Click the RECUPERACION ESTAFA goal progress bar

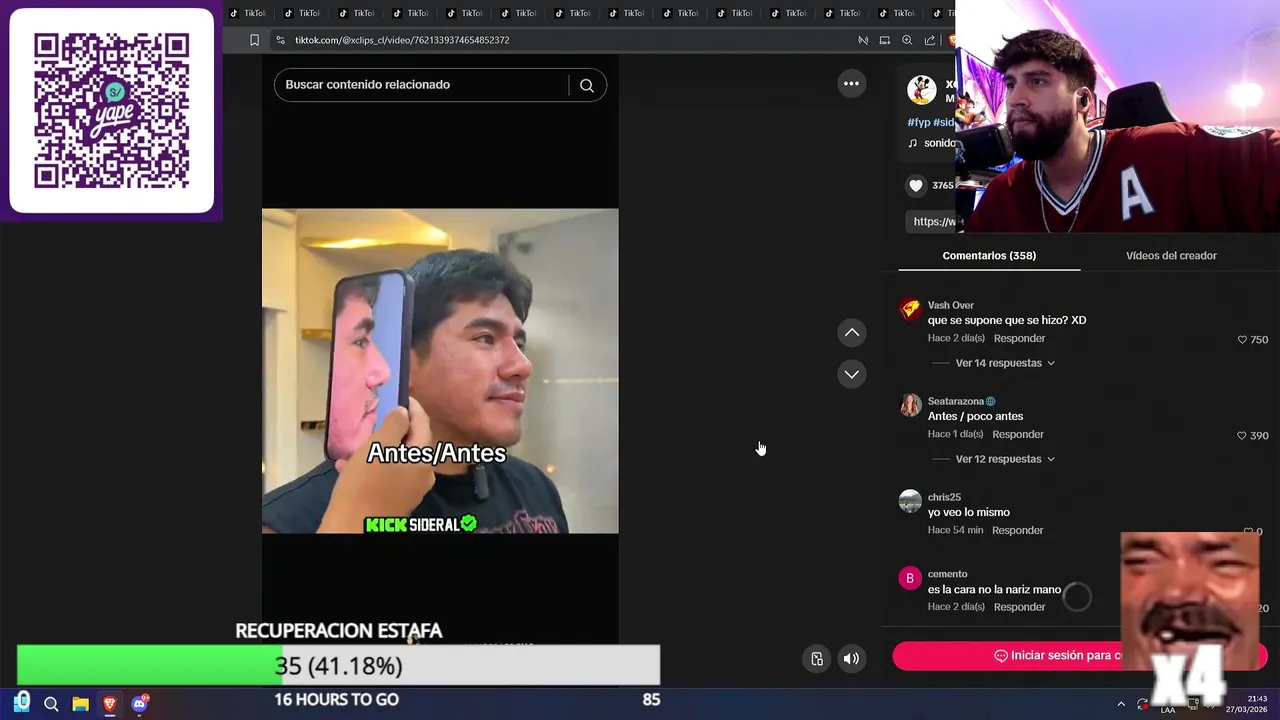(x=338, y=665)
